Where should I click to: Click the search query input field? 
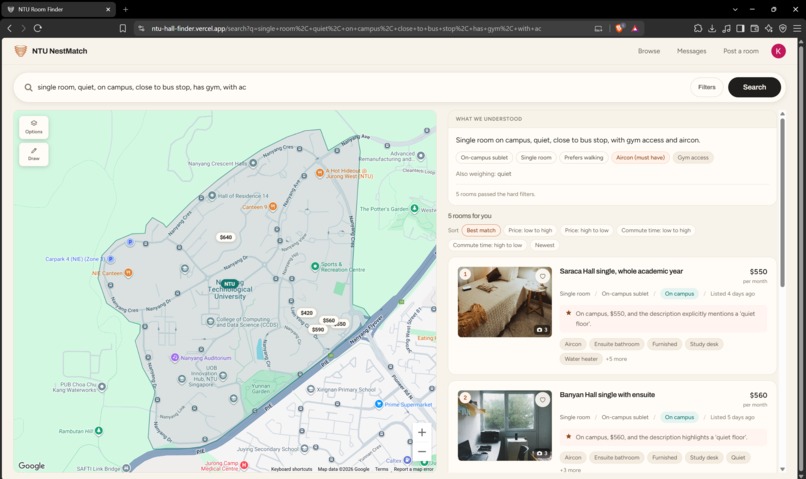click(x=360, y=87)
